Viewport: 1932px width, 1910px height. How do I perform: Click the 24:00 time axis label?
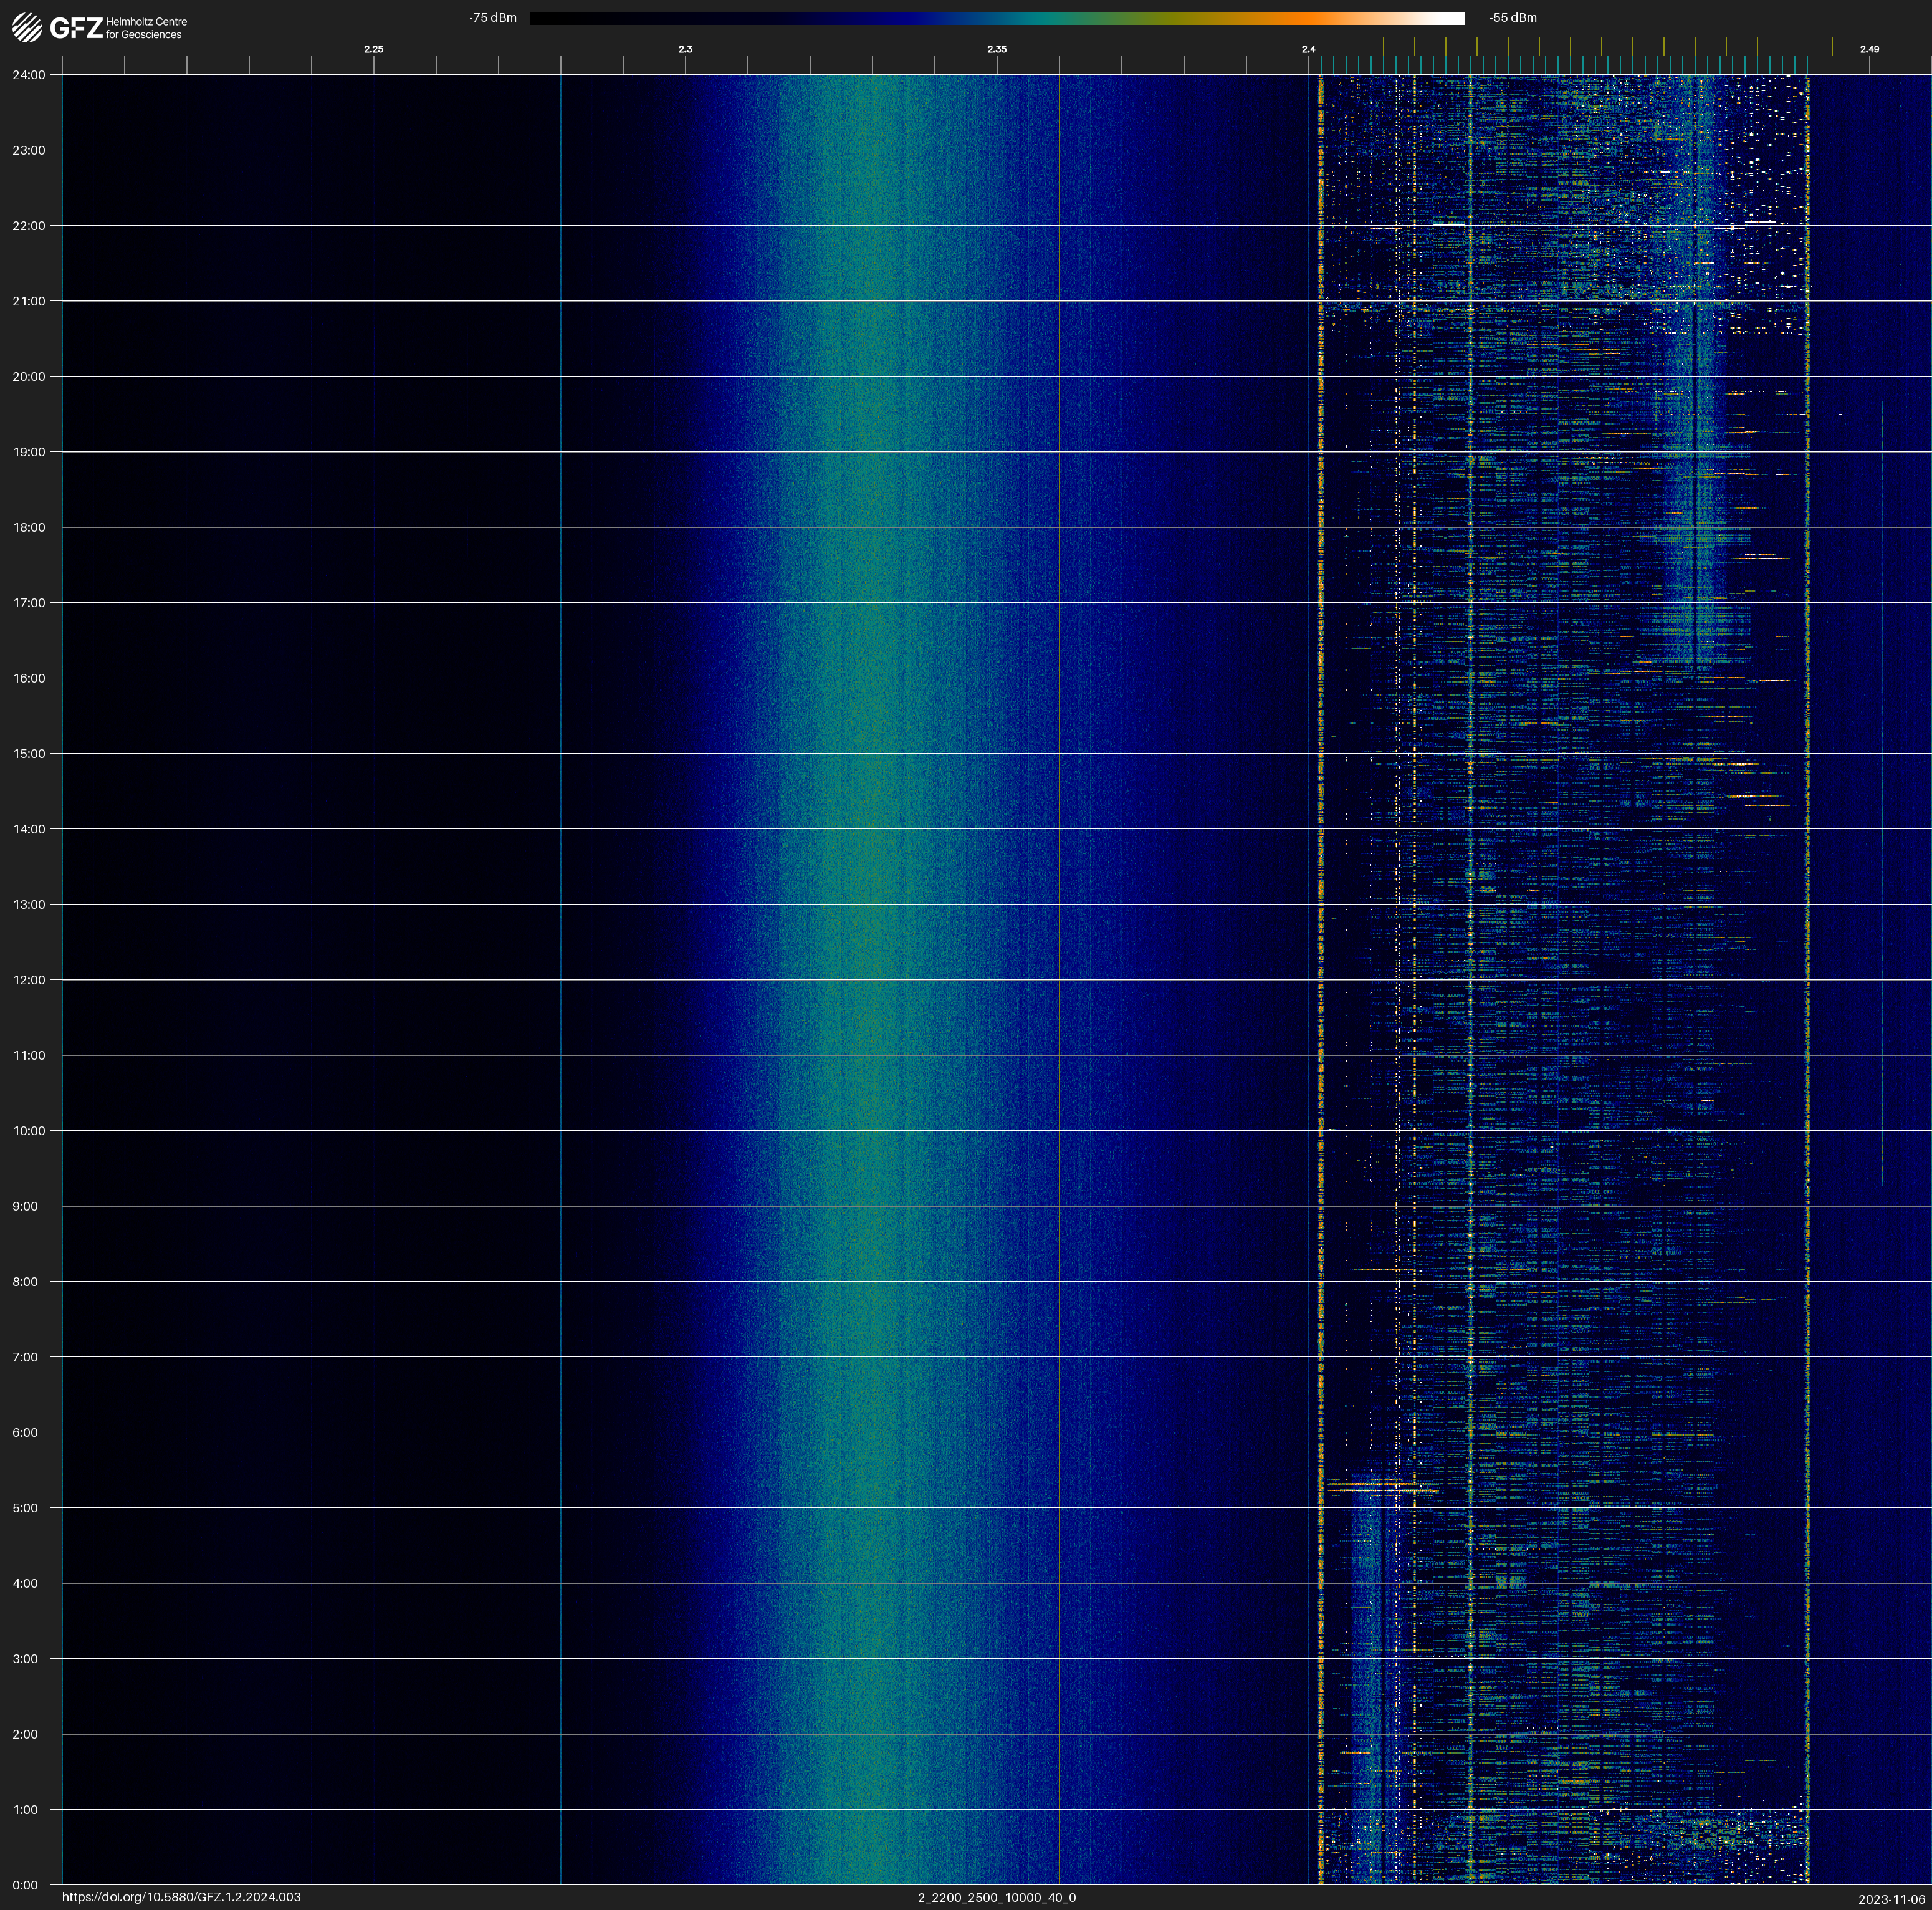(29, 75)
